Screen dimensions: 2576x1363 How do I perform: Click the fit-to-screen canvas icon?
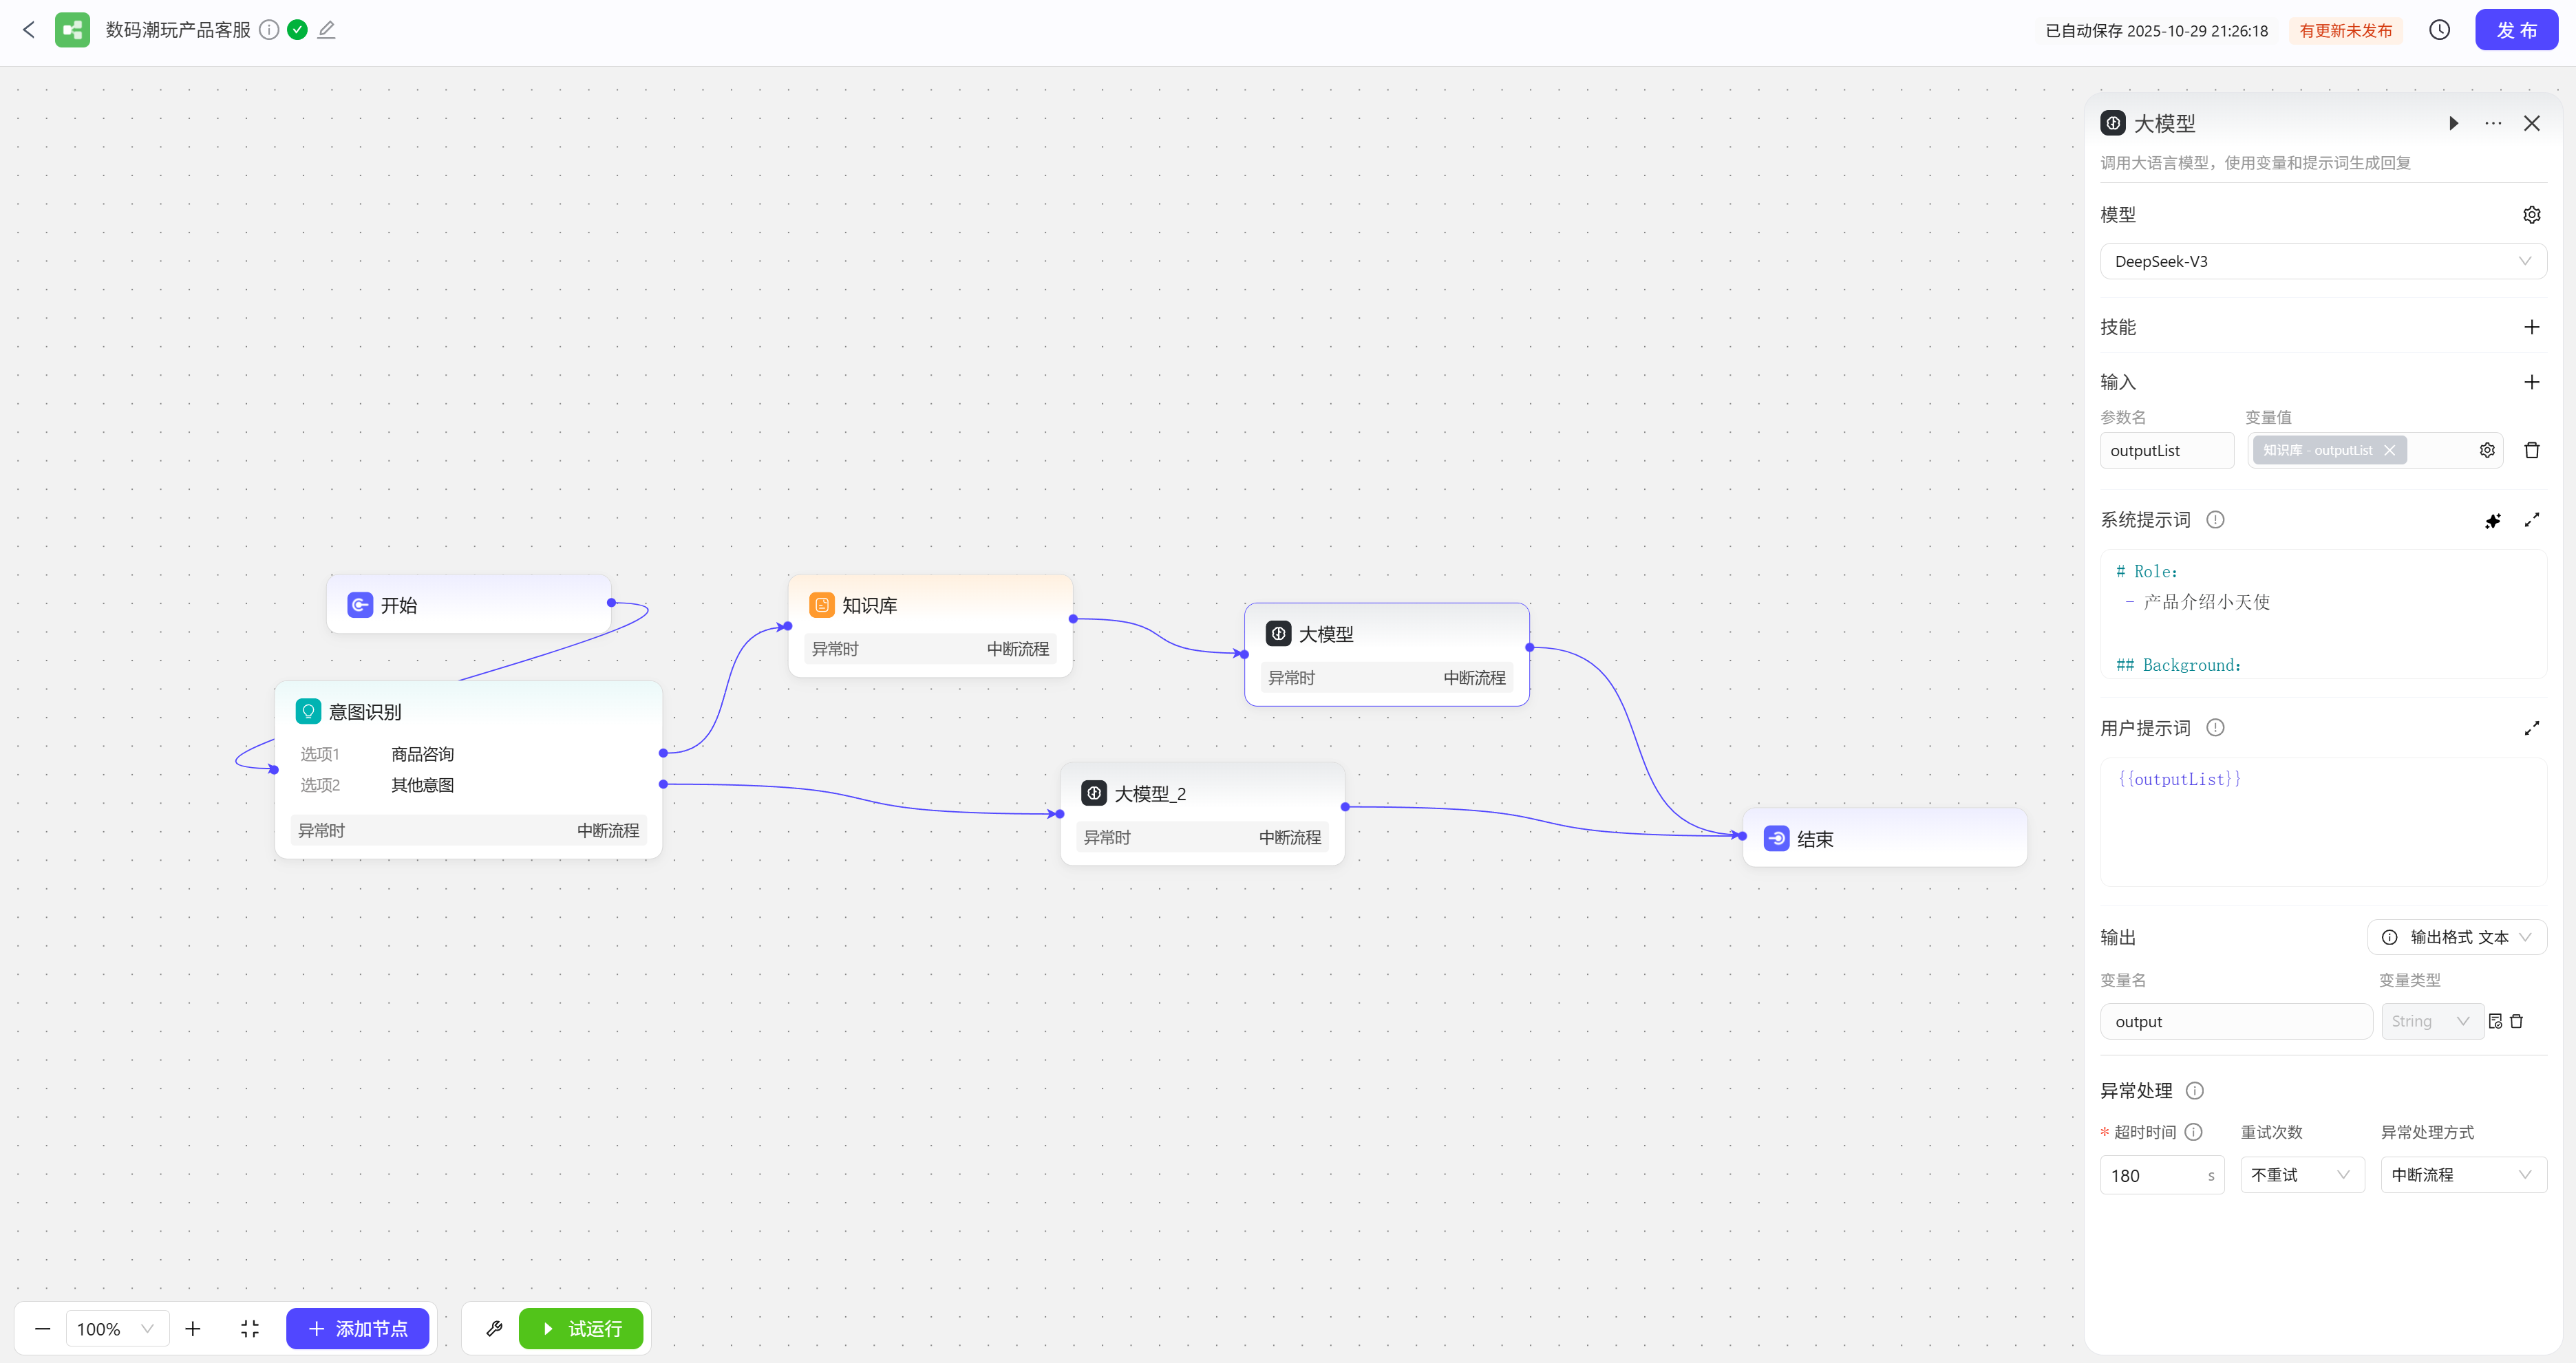pos(250,1328)
